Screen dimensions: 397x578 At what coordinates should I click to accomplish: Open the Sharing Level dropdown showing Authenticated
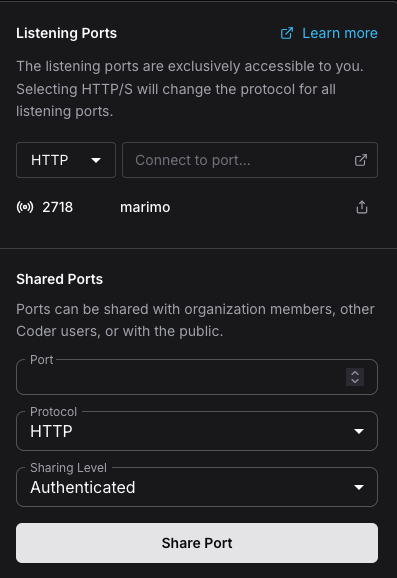(197, 487)
